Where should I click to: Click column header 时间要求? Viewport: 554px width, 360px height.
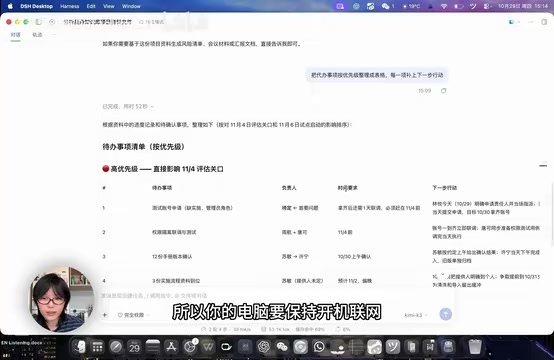[348, 188]
